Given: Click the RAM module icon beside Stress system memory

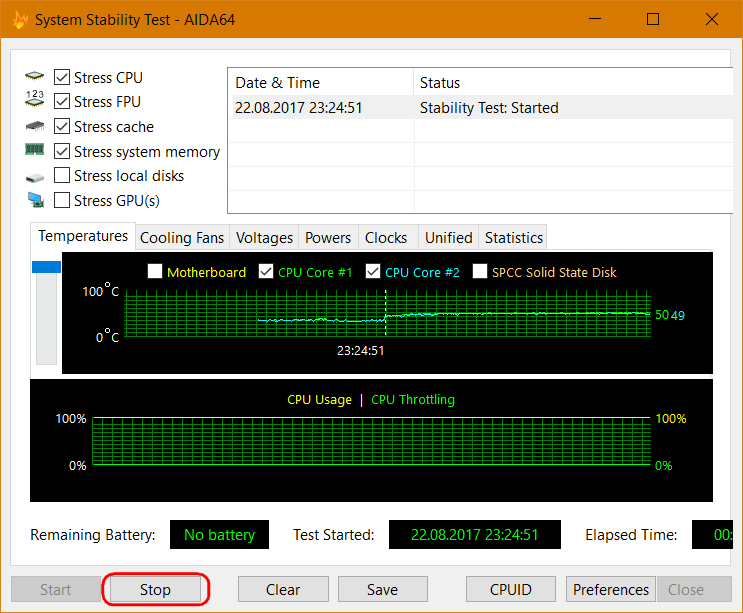Looking at the screenshot, I should tap(35, 150).
